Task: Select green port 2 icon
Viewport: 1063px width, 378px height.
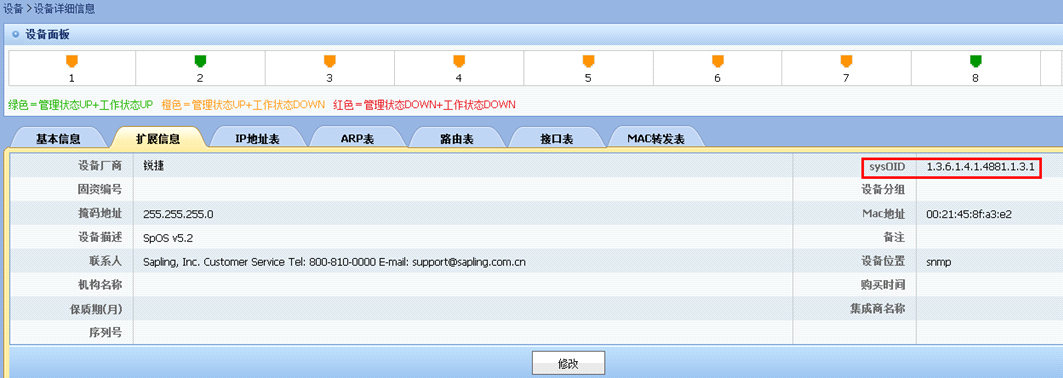Action: [200, 62]
